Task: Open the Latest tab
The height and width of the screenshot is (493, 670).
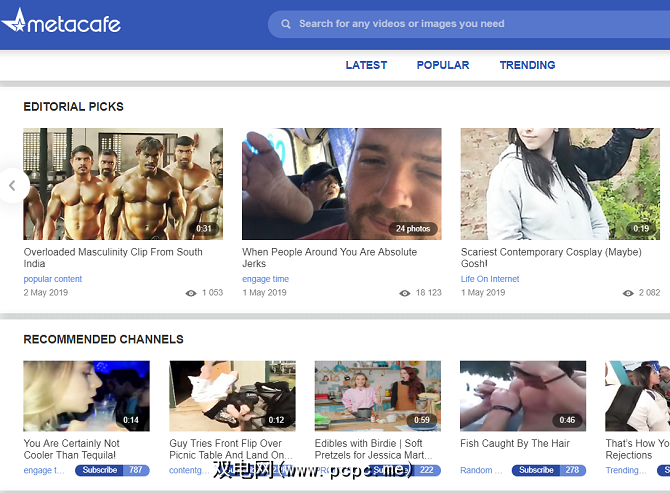Action: (366, 65)
